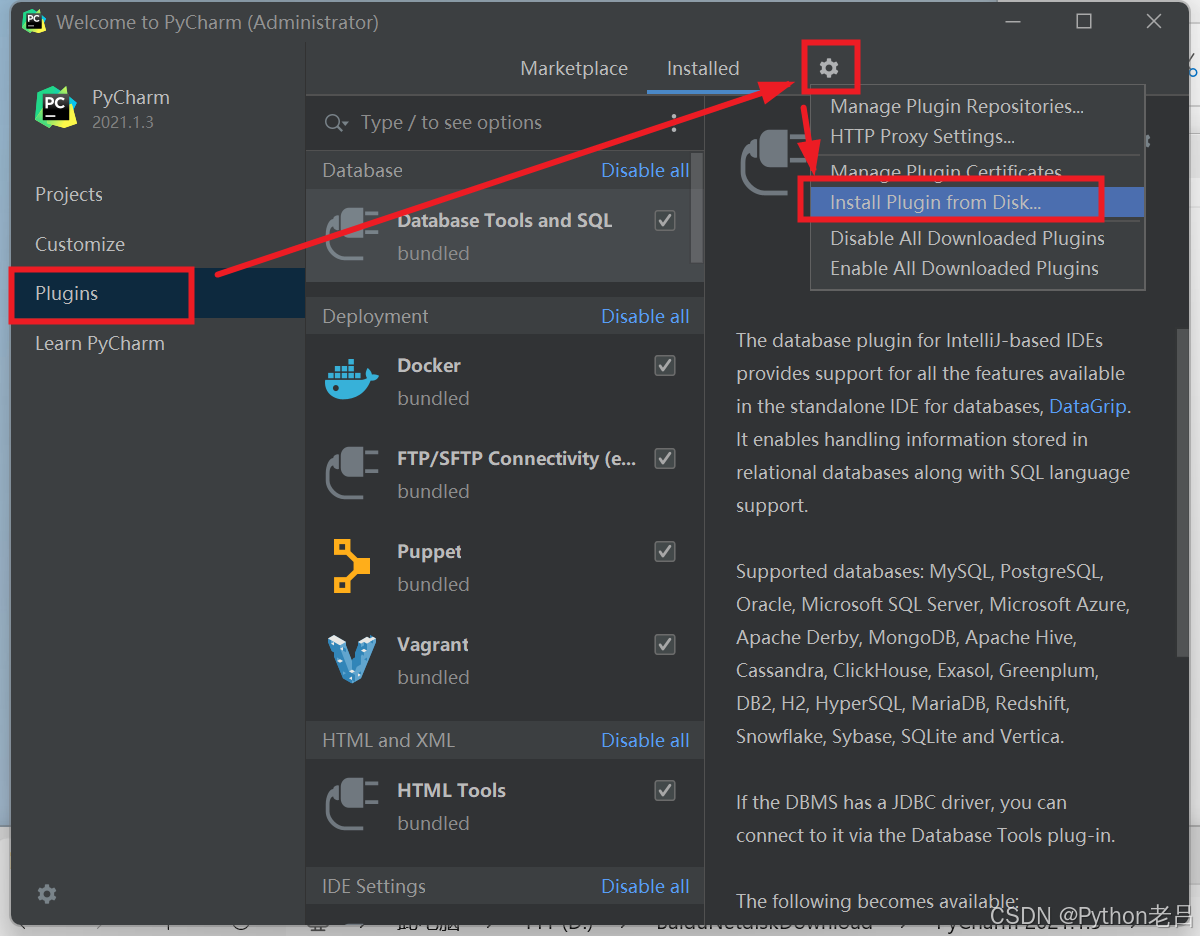Click the FTP/SFTP Connectivity plugin name
This screenshot has width=1200, height=936.
(x=516, y=458)
